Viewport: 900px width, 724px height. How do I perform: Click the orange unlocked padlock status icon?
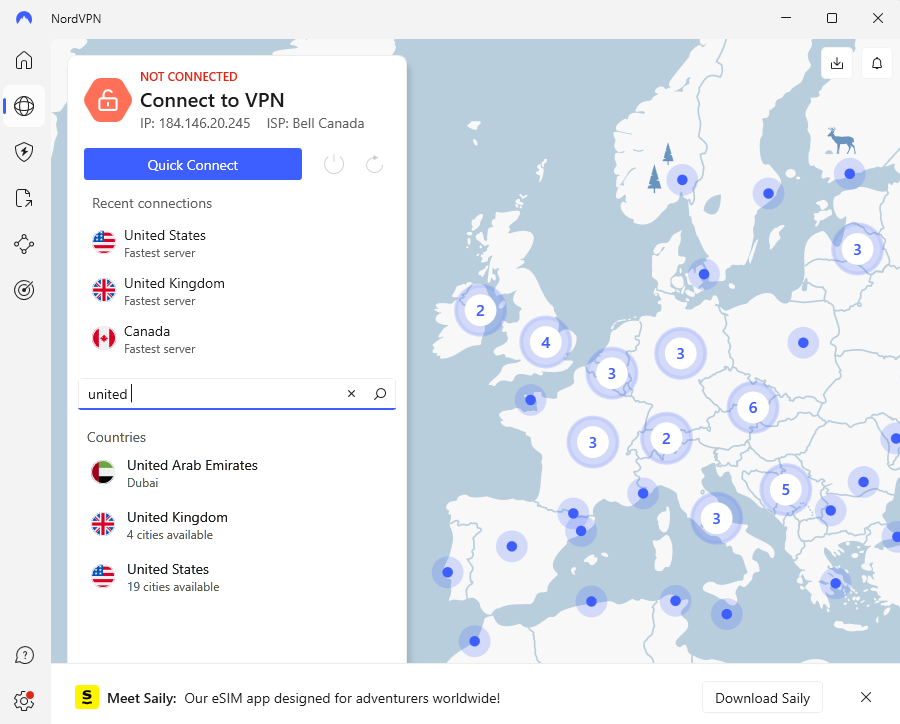(108, 100)
